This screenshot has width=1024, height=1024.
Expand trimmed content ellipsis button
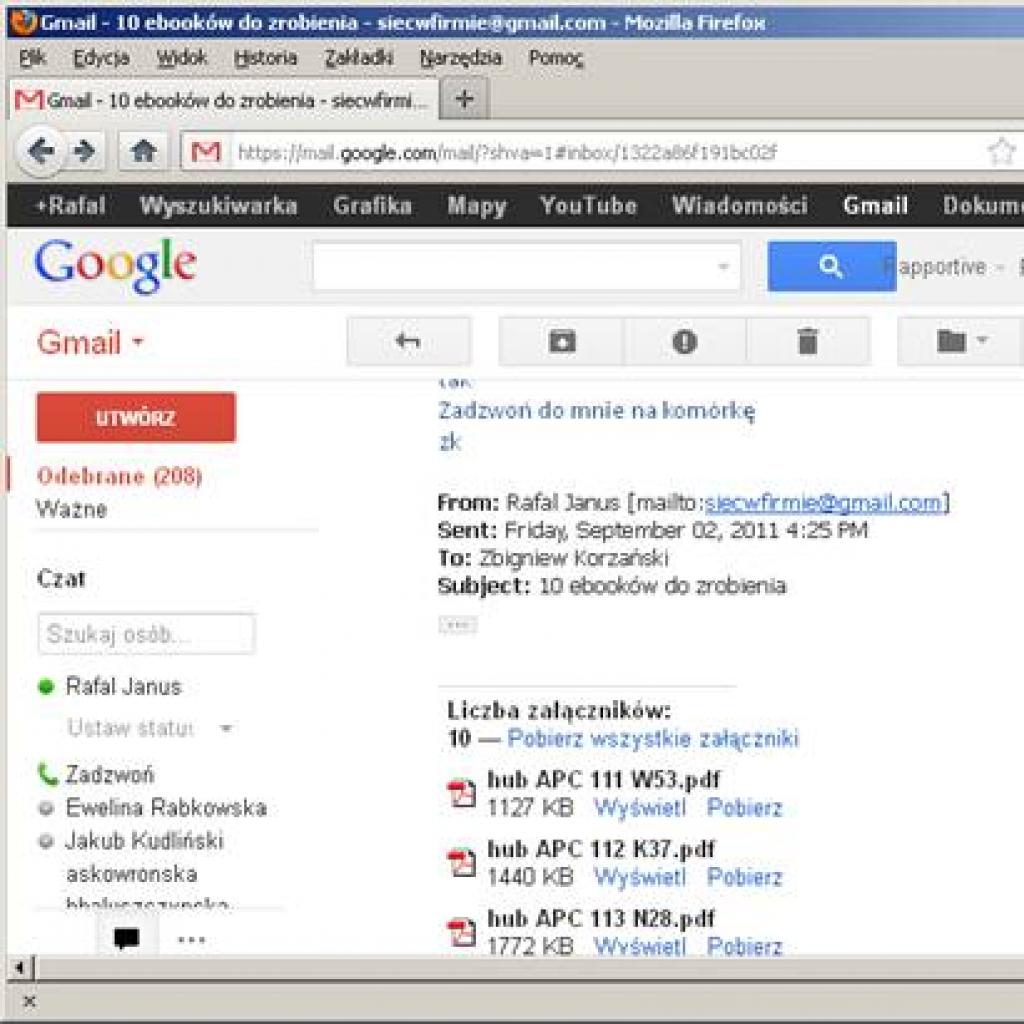pyautogui.click(x=458, y=625)
